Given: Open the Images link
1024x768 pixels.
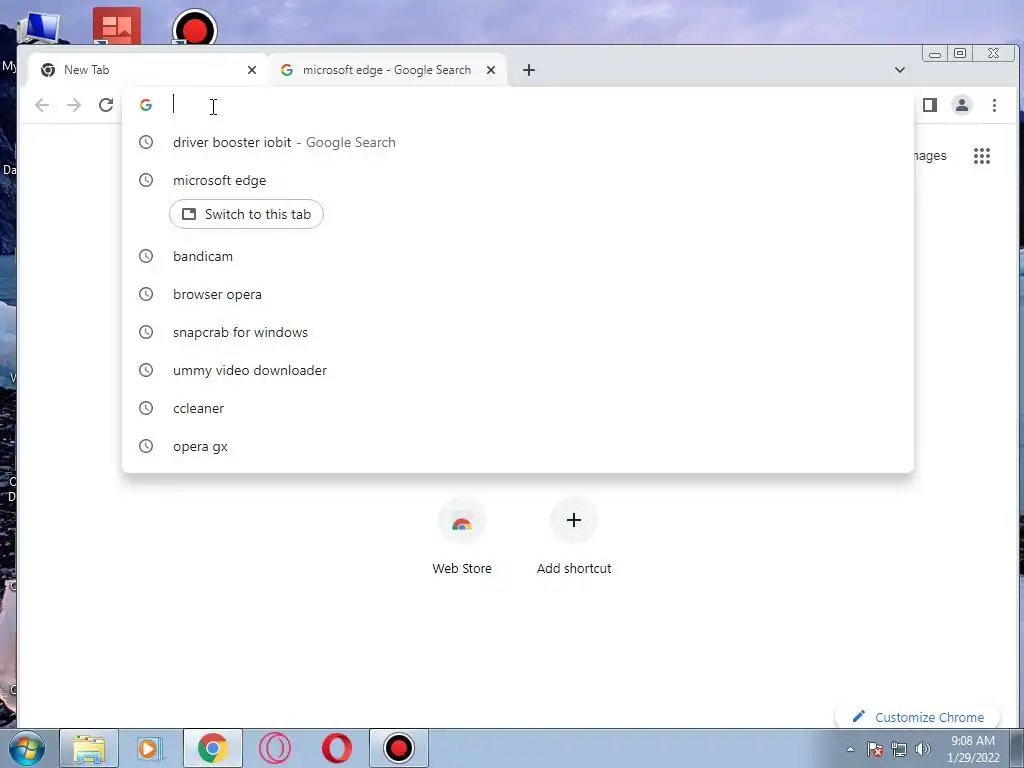Looking at the screenshot, I should click(929, 155).
